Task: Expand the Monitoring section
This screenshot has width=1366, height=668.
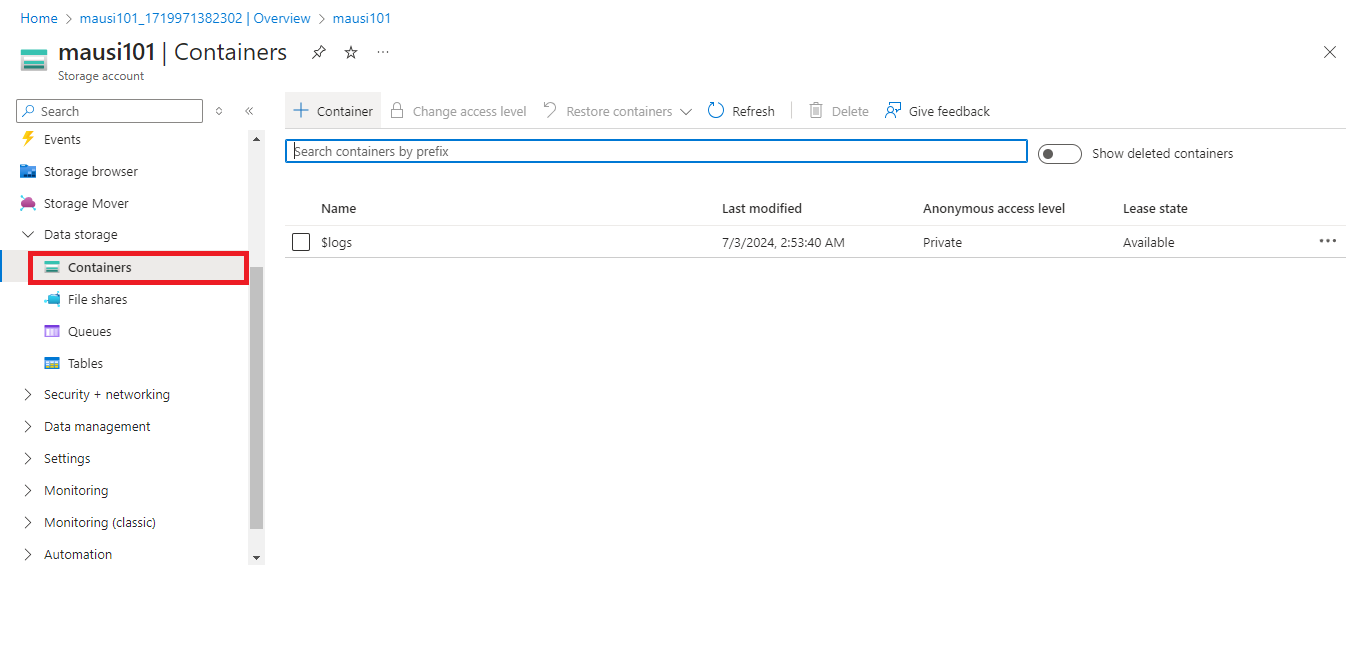Action: click(28, 490)
